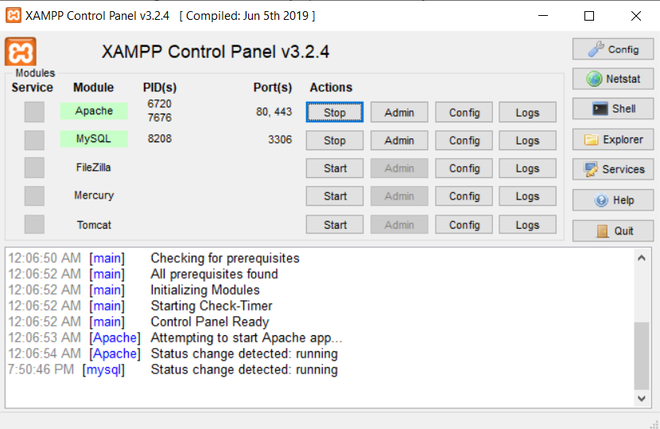Open Netstat from the right sidebar
This screenshot has width=660, height=429.
[x=613, y=79]
